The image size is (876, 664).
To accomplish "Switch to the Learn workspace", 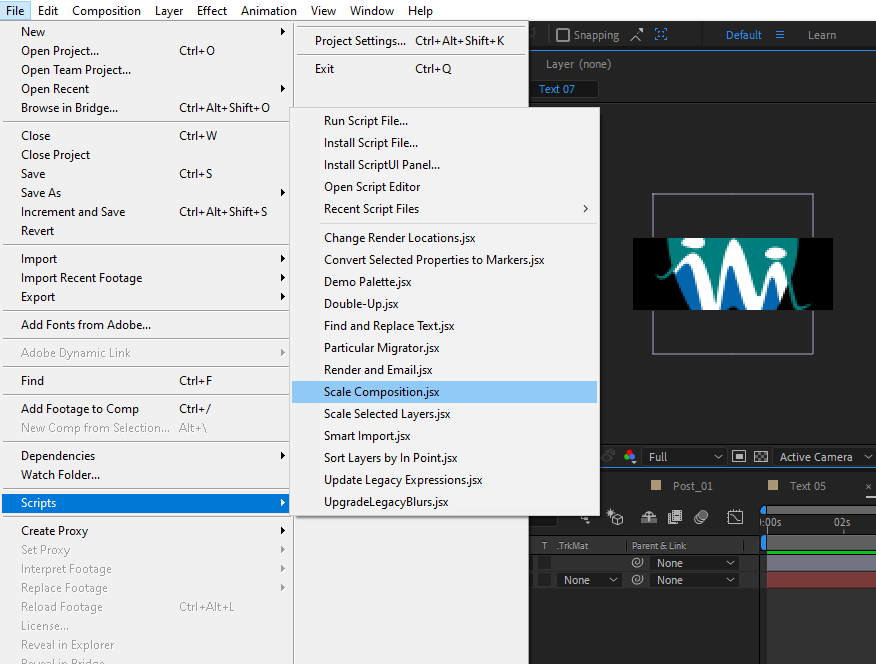I will click(x=822, y=35).
